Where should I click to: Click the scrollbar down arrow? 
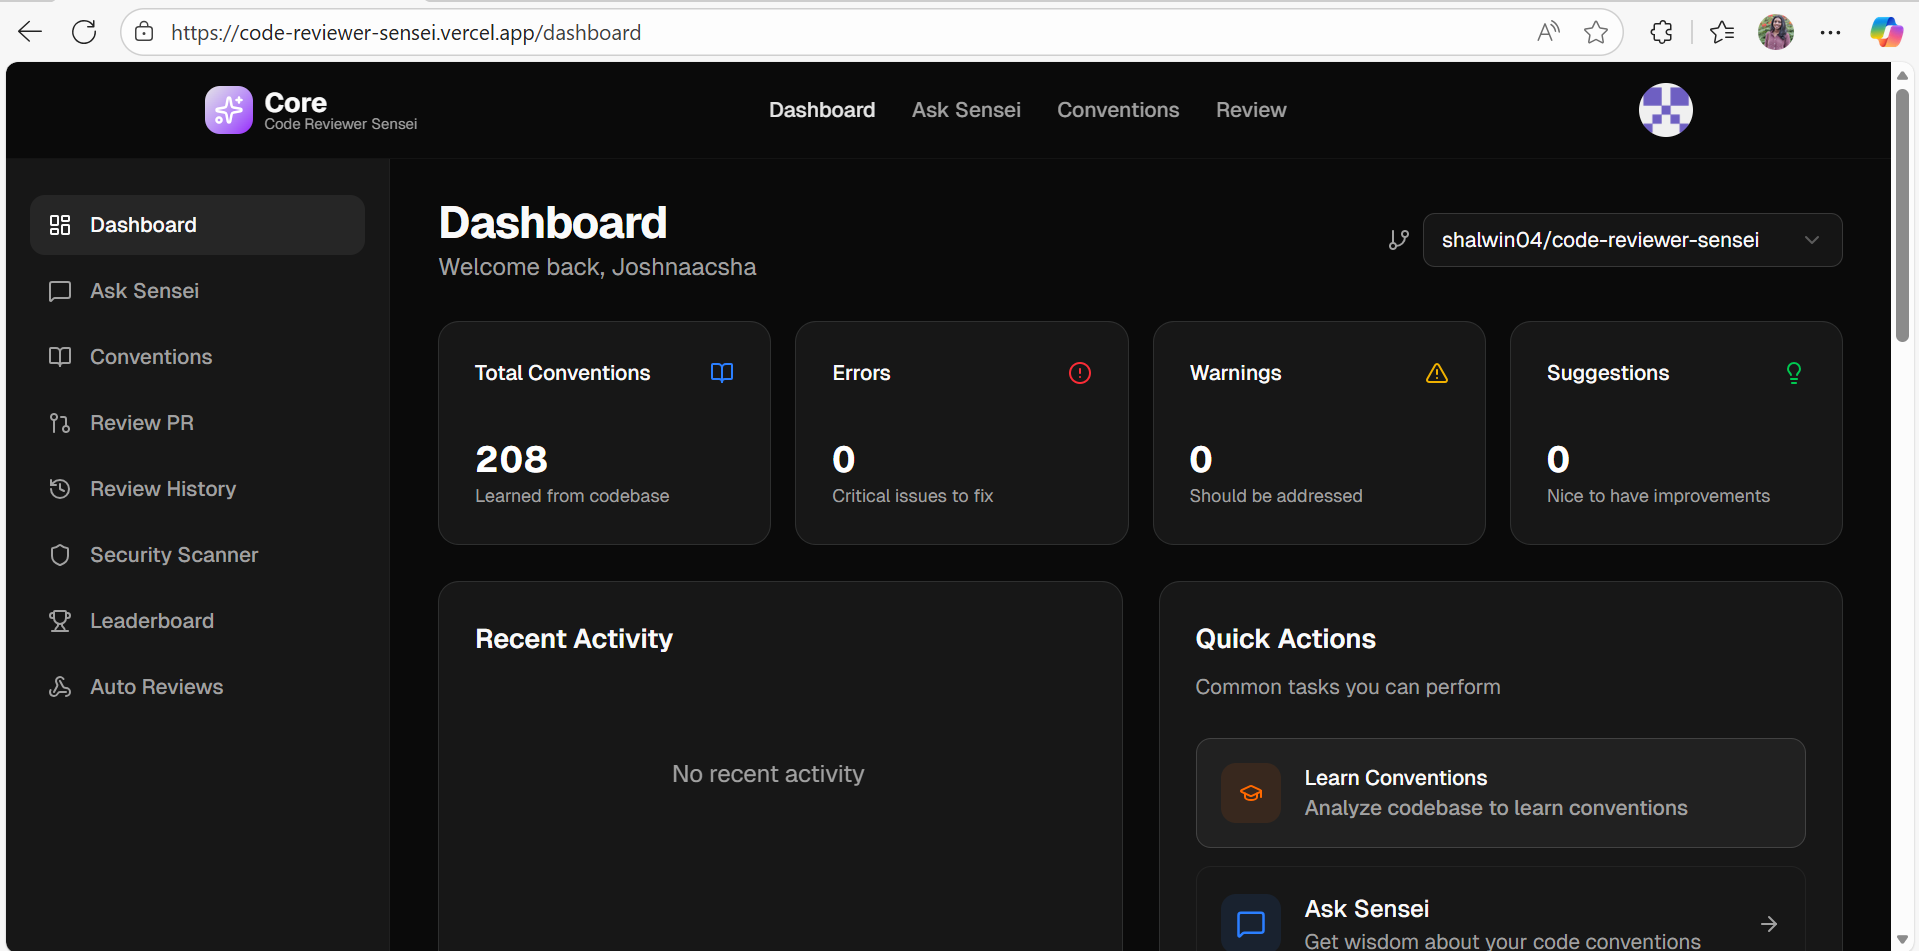[1902, 939]
